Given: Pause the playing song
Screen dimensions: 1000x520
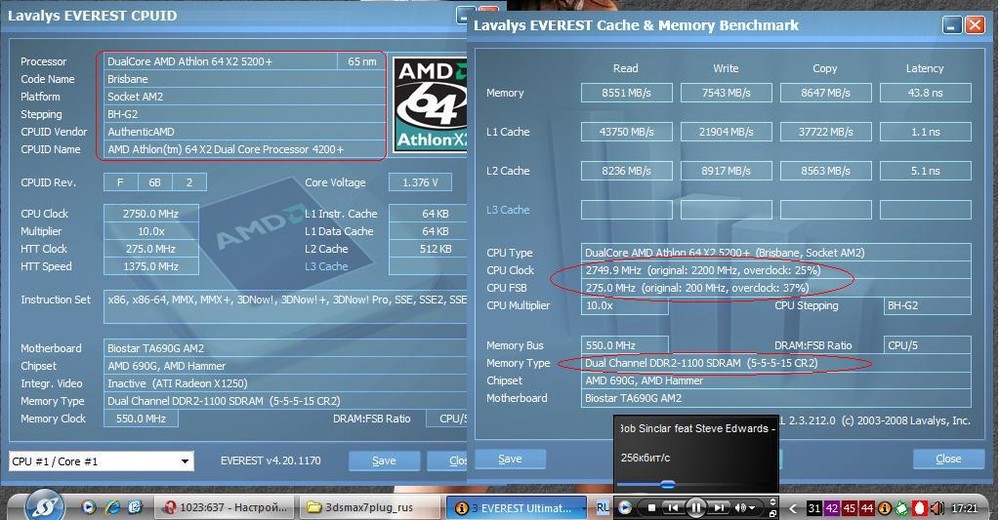Looking at the screenshot, I should tap(696, 508).
